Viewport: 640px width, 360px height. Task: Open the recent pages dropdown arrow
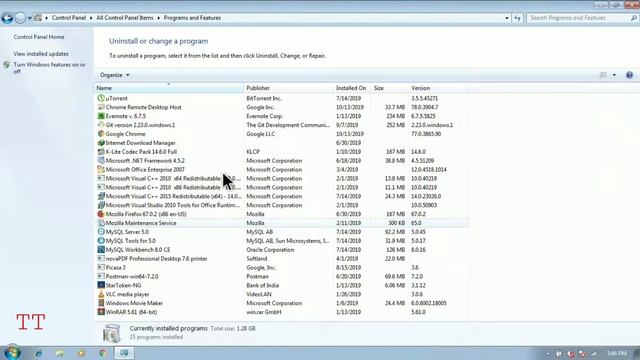(30, 18)
